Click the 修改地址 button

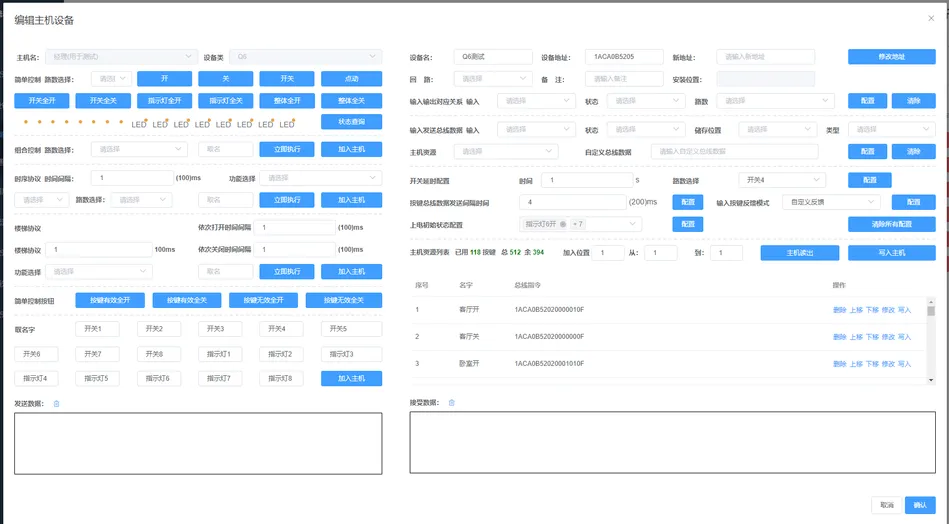[892, 57]
